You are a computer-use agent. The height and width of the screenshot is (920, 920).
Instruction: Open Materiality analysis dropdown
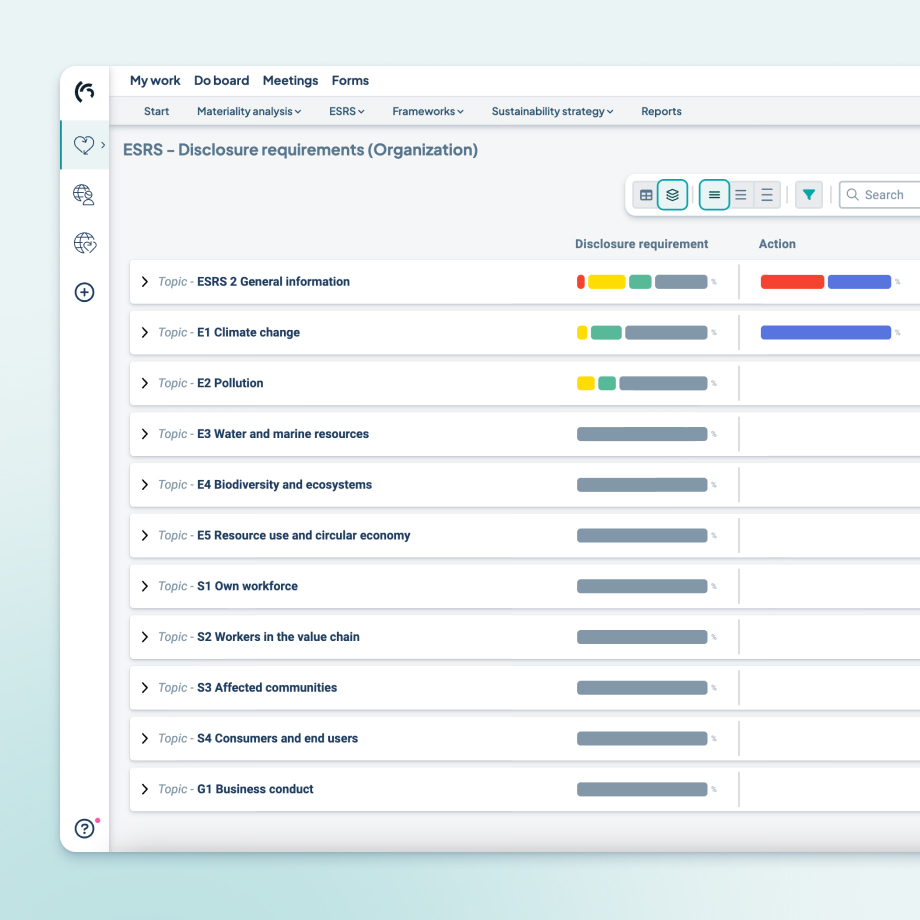click(x=249, y=111)
